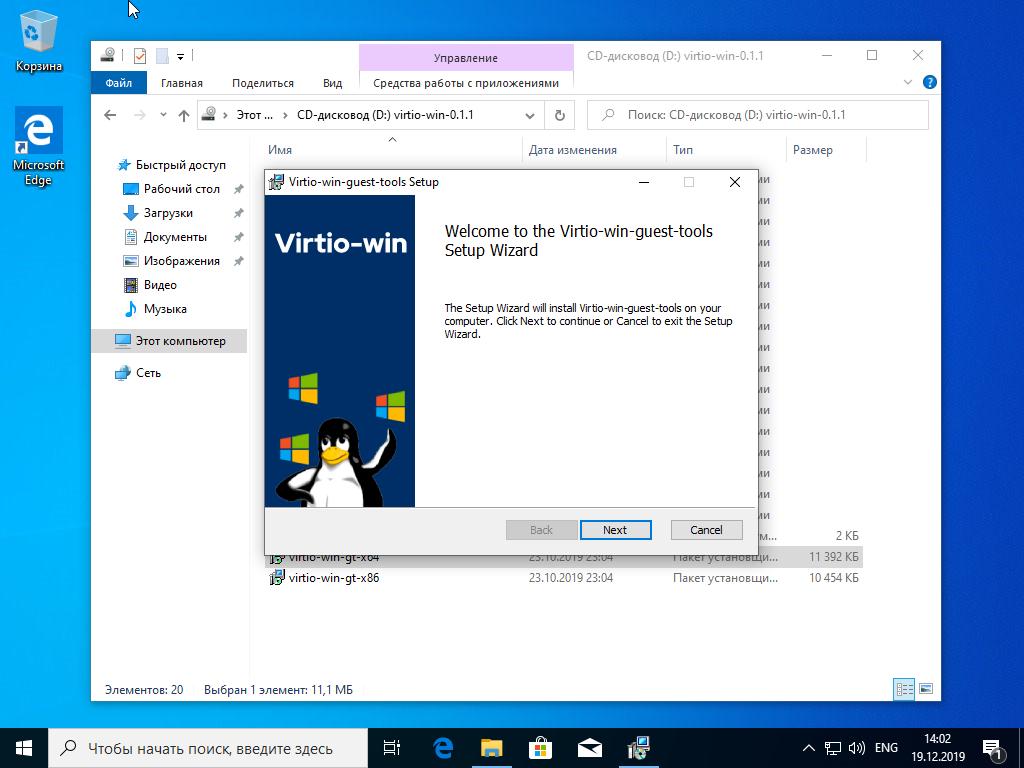Click Next in the Virtio-win setup wizard

(x=614, y=530)
